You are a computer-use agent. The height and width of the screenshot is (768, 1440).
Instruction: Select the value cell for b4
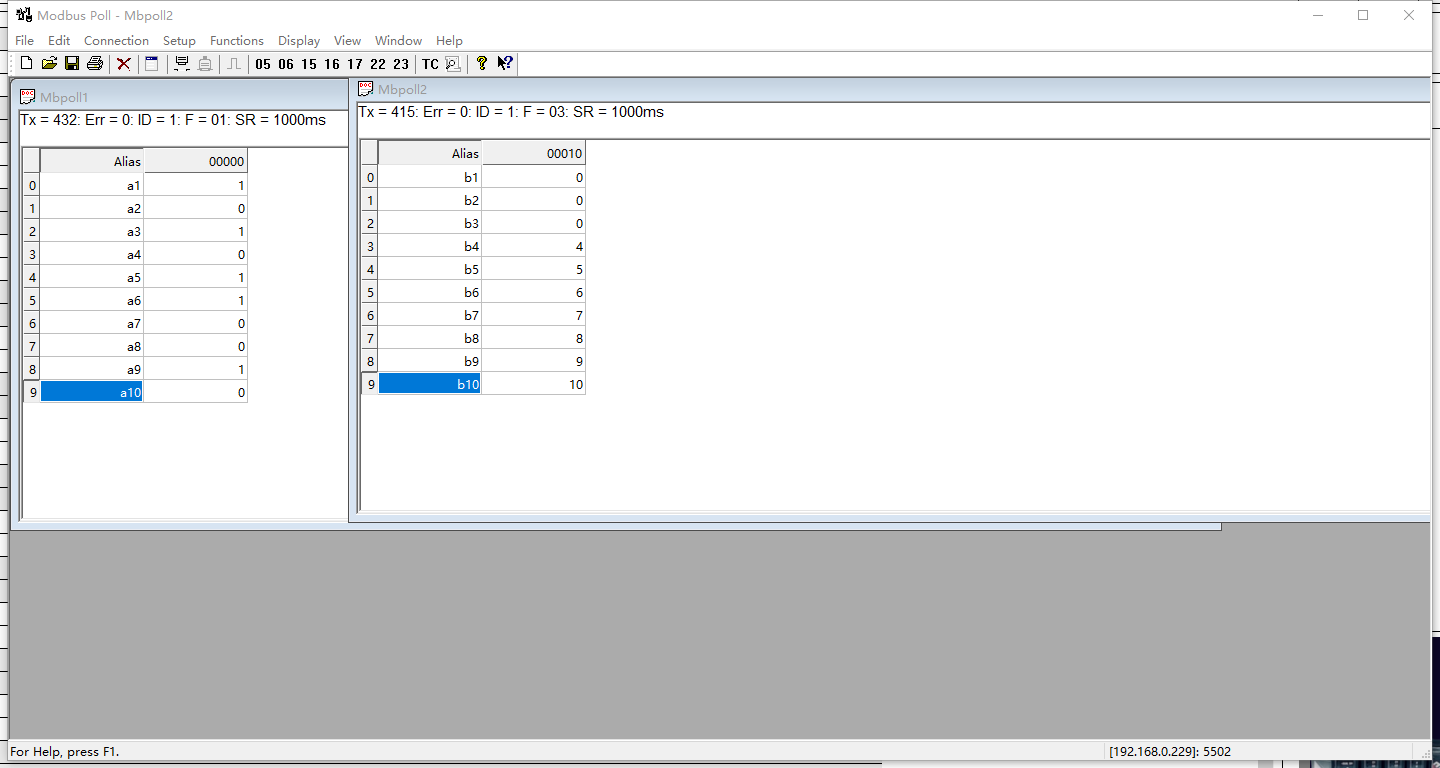point(534,246)
